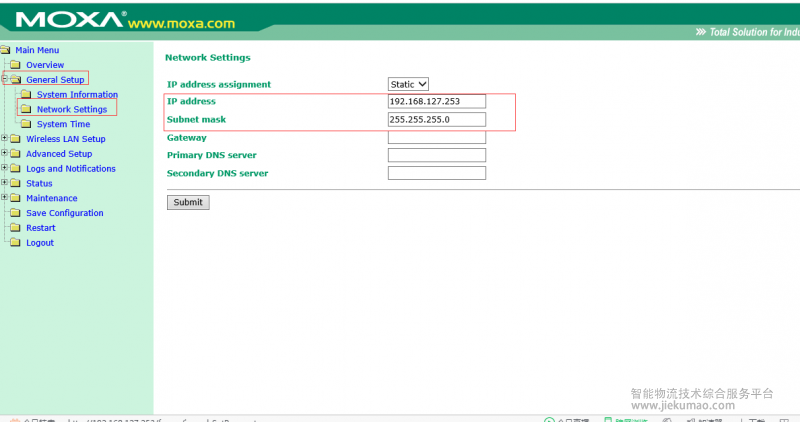Click the folder icon next to System Information
Viewport: 800px width, 422px height.
click(x=26, y=95)
